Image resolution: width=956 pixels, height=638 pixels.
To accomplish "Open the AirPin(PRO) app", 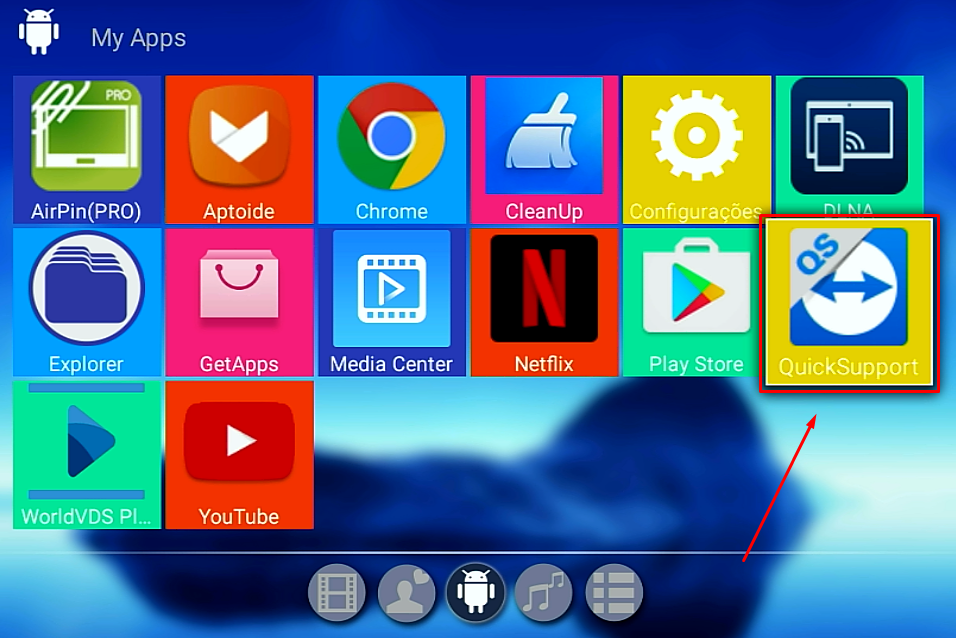I will pos(87,149).
